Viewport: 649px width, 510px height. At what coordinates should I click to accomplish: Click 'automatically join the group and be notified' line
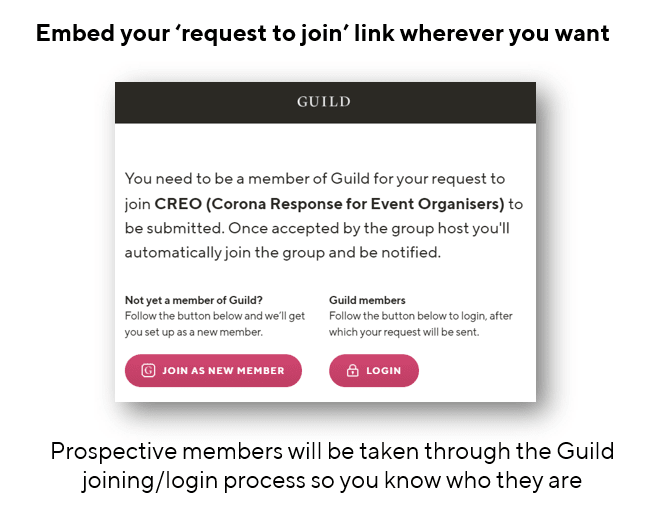[x=283, y=253]
